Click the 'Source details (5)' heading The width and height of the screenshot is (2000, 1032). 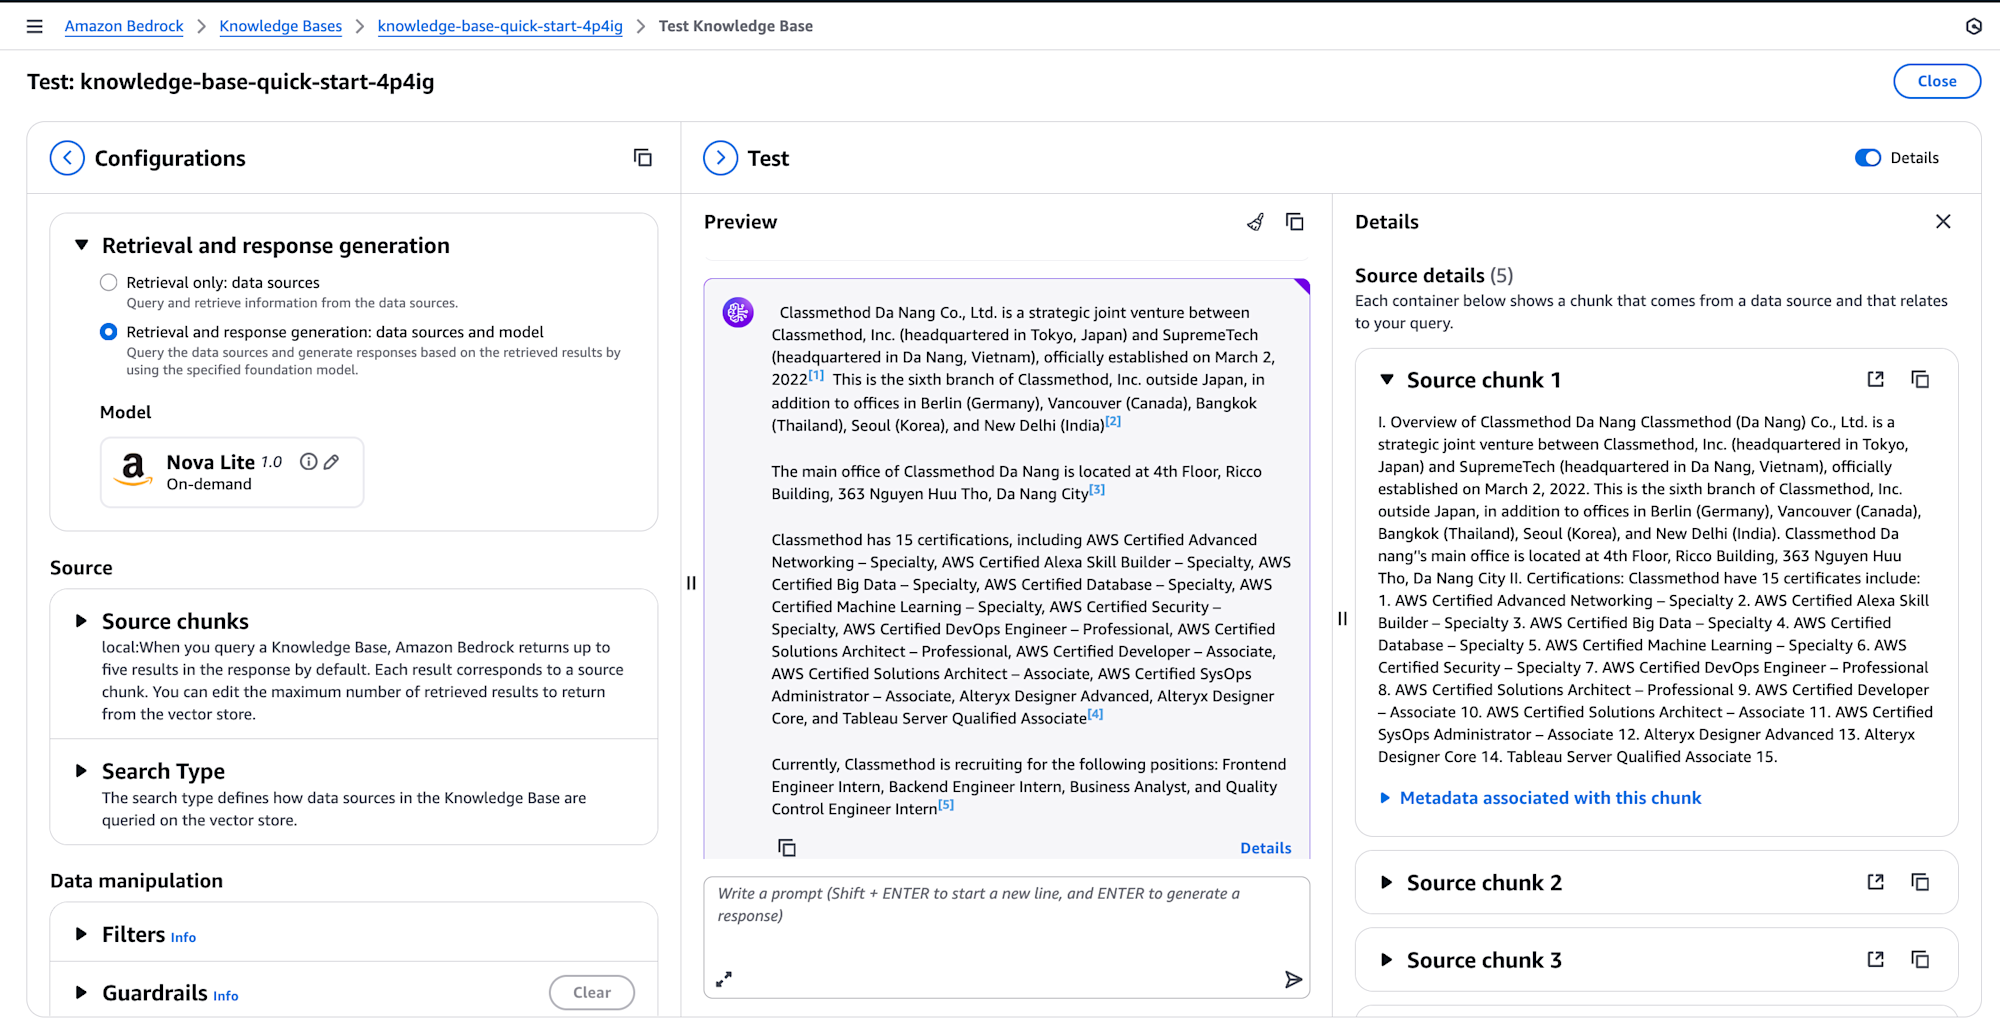pos(1434,275)
